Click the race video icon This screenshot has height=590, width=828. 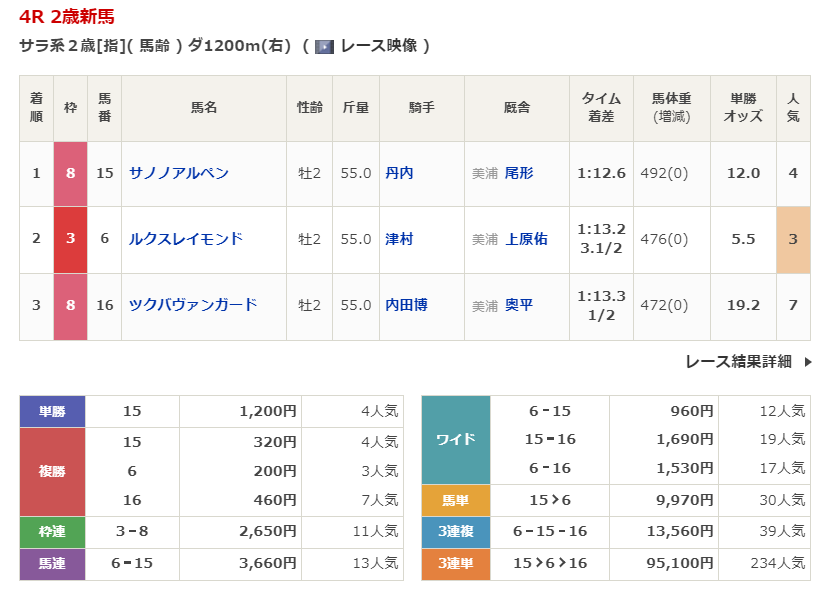pyautogui.click(x=324, y=46)
